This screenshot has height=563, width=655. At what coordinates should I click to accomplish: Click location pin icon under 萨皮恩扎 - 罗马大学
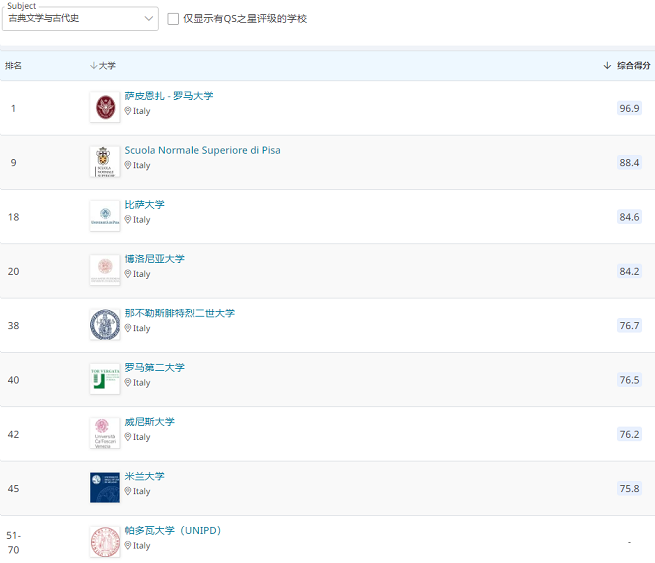click(x=128, y=111)
